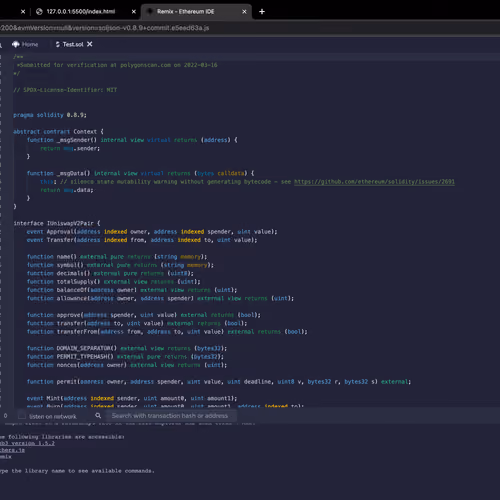Click the 'function transferFrom' line
The width and height of the screenshot is (500, 500).
pos(167,332)
